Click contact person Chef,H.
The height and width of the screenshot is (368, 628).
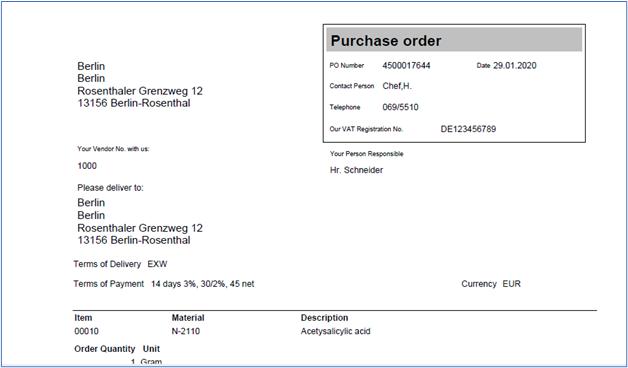click(397, 86)
